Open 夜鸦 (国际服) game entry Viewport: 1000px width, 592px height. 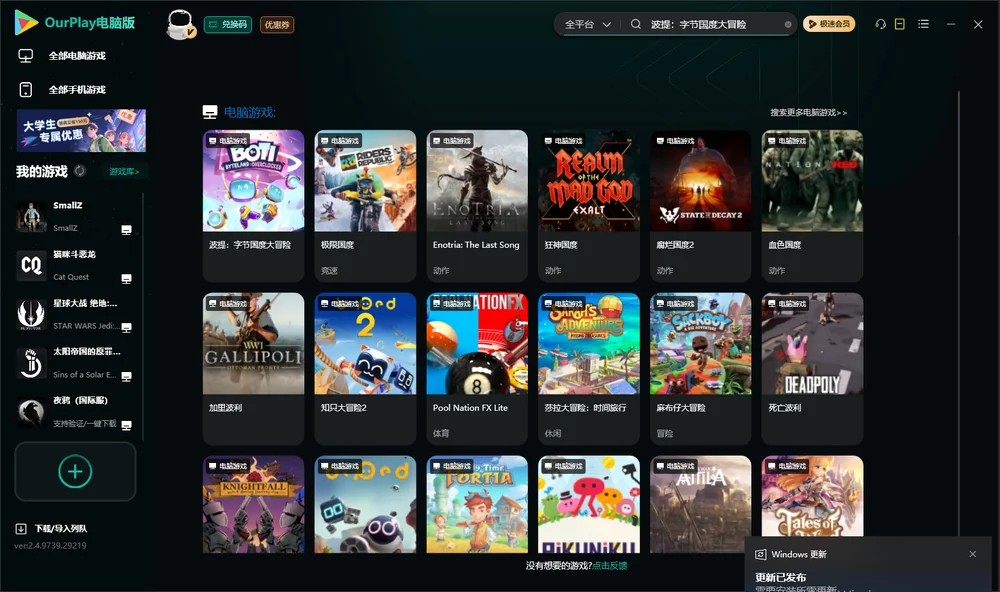click(x=77, y=411)
